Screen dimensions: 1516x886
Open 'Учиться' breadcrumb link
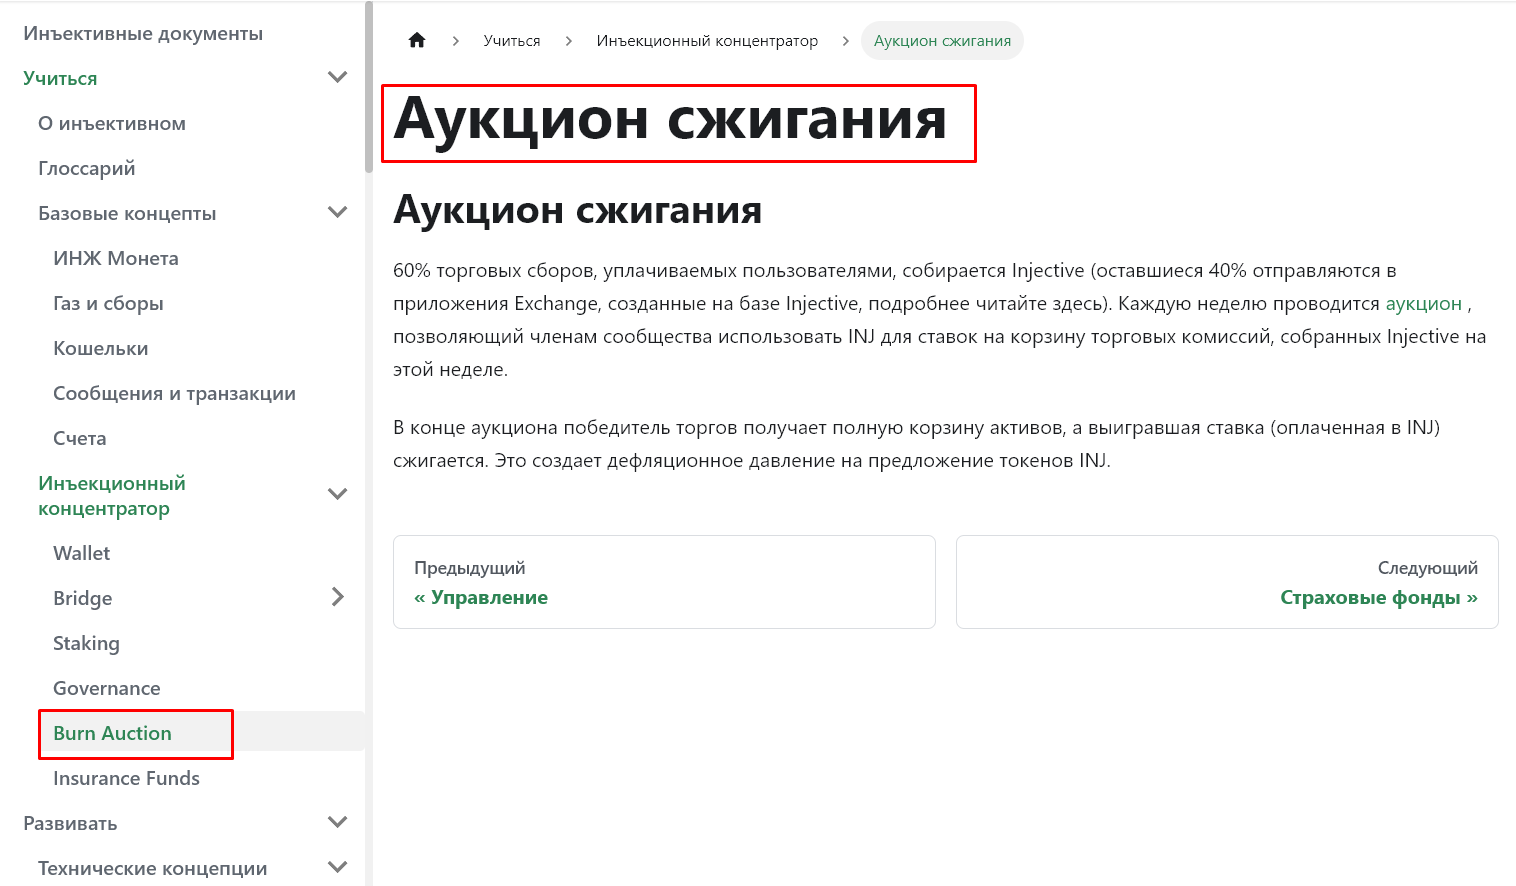512,41
